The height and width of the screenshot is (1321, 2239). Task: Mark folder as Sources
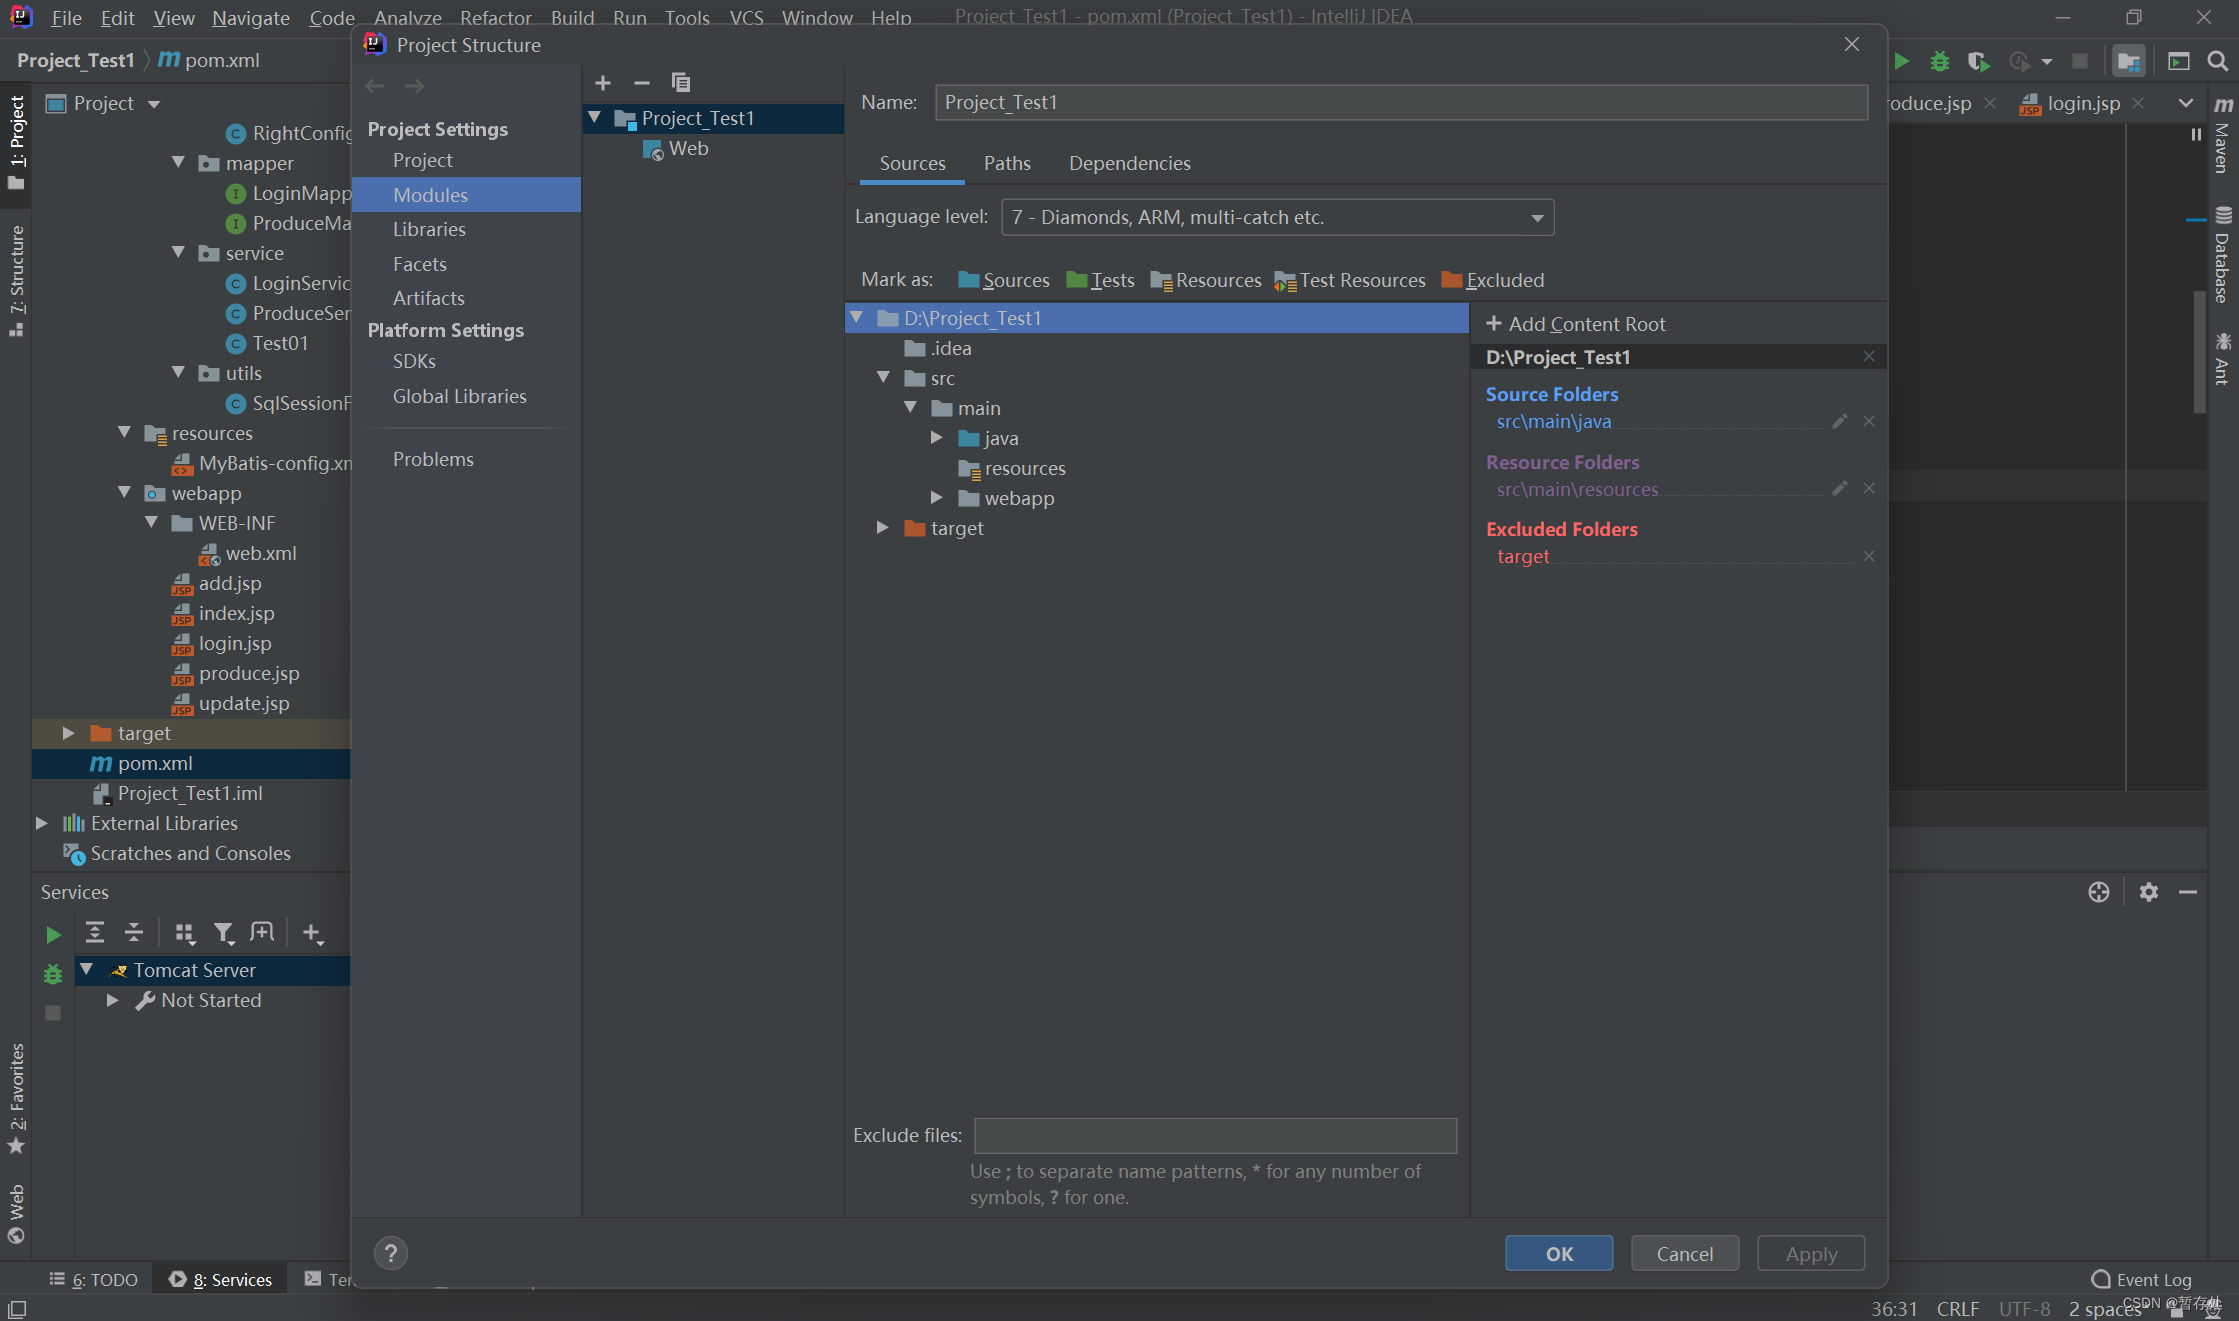coord(1003,280)
